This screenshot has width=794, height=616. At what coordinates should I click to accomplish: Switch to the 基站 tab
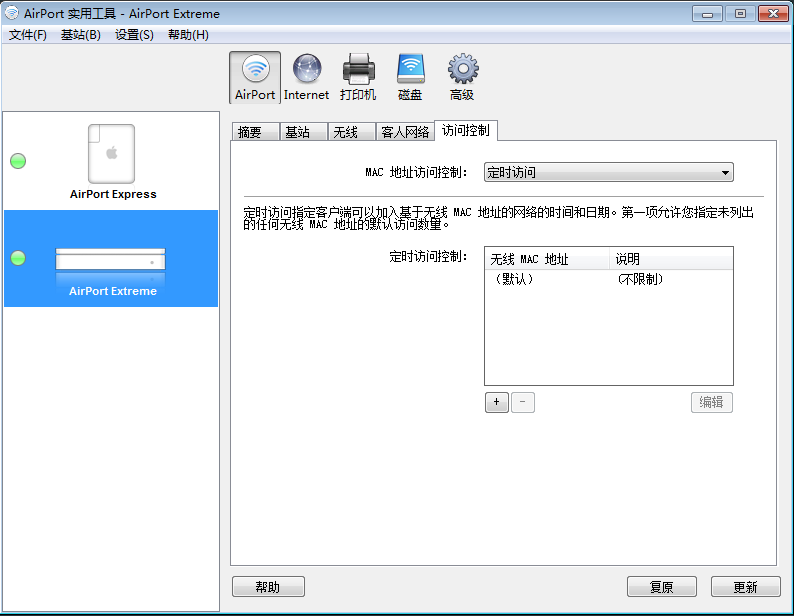pos(298,132)
